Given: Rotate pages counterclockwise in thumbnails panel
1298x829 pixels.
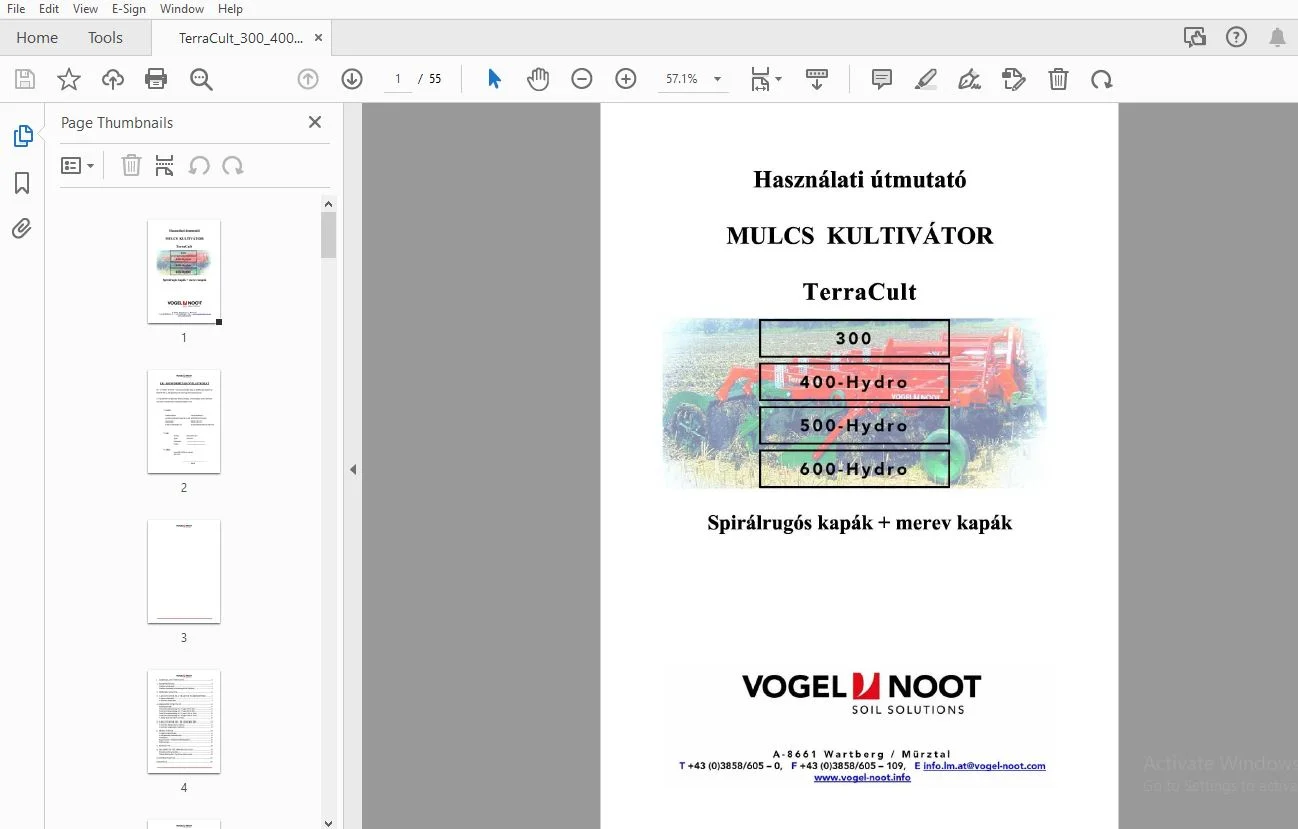Looking at the screenshot, I should [x=199, y=166].
